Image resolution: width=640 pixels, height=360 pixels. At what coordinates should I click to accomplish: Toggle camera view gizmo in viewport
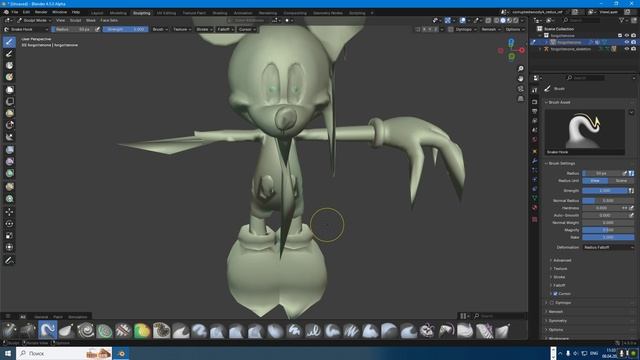pos(520,89)
